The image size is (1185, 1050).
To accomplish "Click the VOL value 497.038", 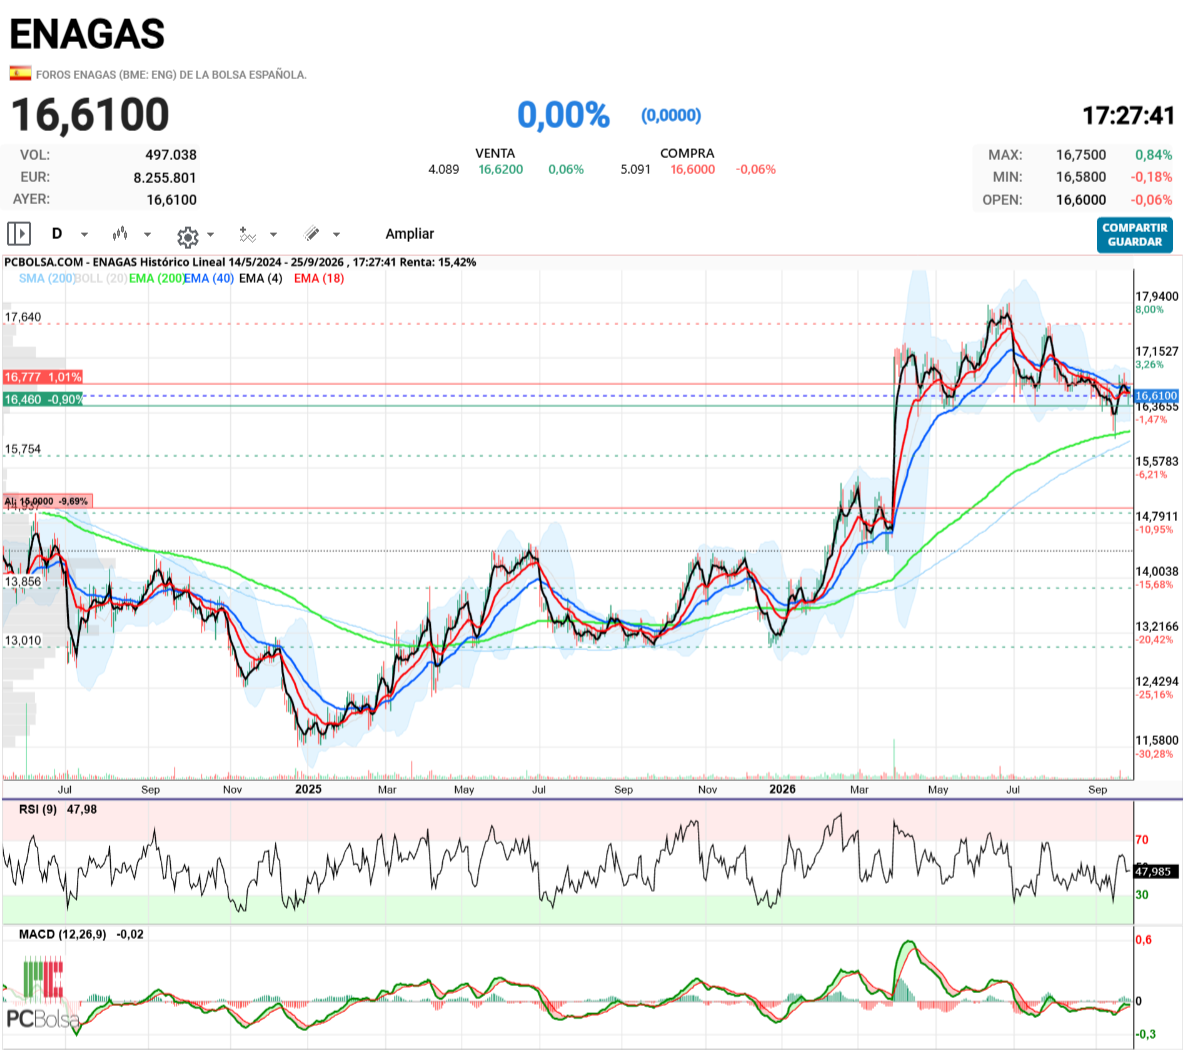I will pos(171,155).
